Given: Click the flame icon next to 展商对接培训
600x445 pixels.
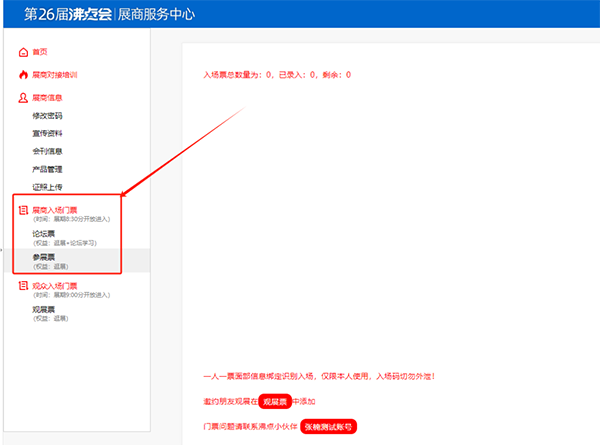Looking at the screenshot, I should [x=24, y=74].
